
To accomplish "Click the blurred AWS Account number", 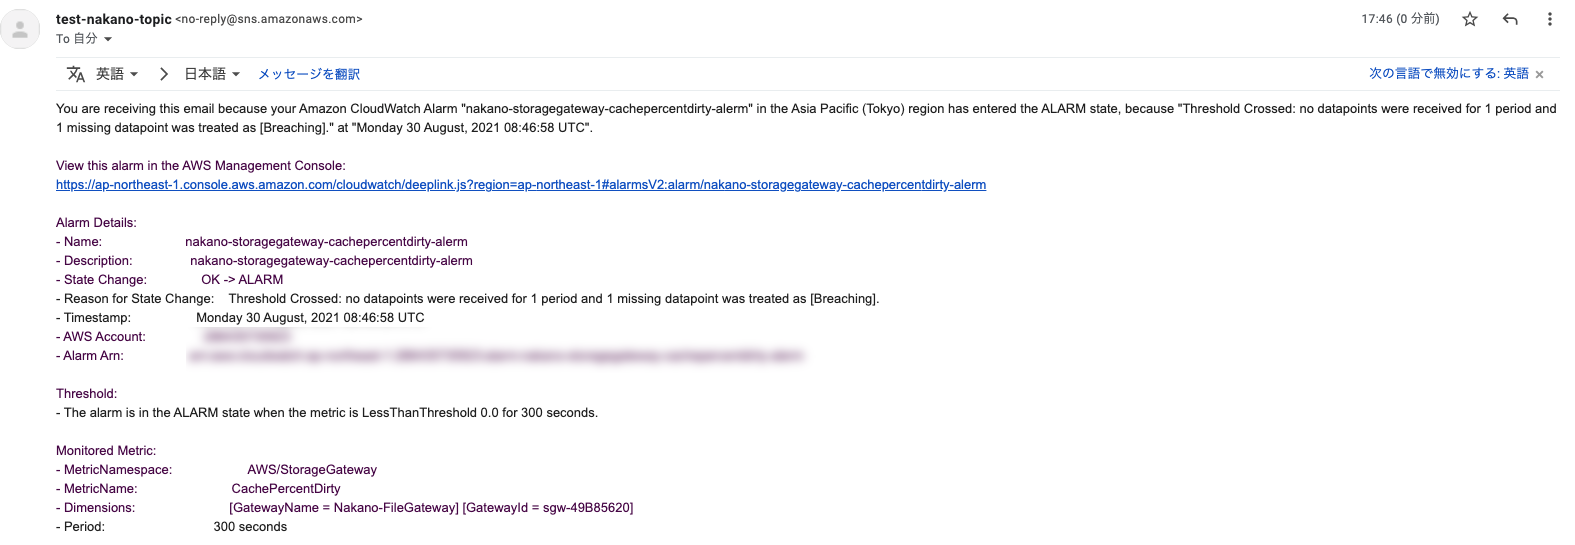I will coord(246,337).
